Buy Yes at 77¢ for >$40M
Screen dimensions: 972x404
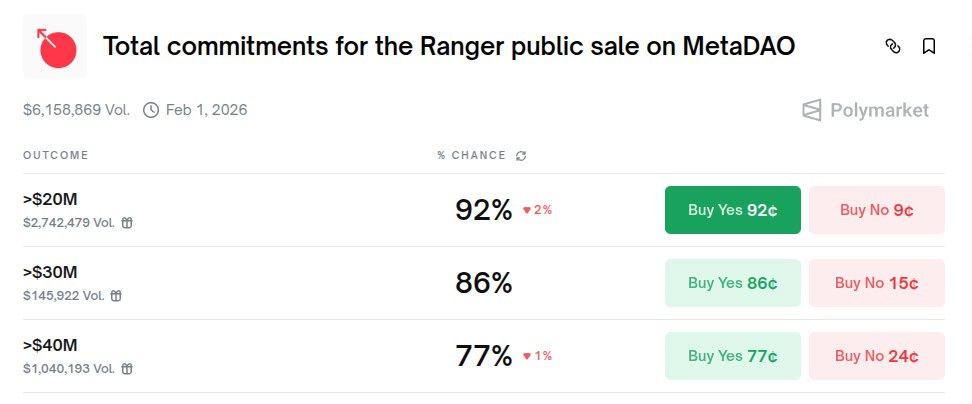732,356
